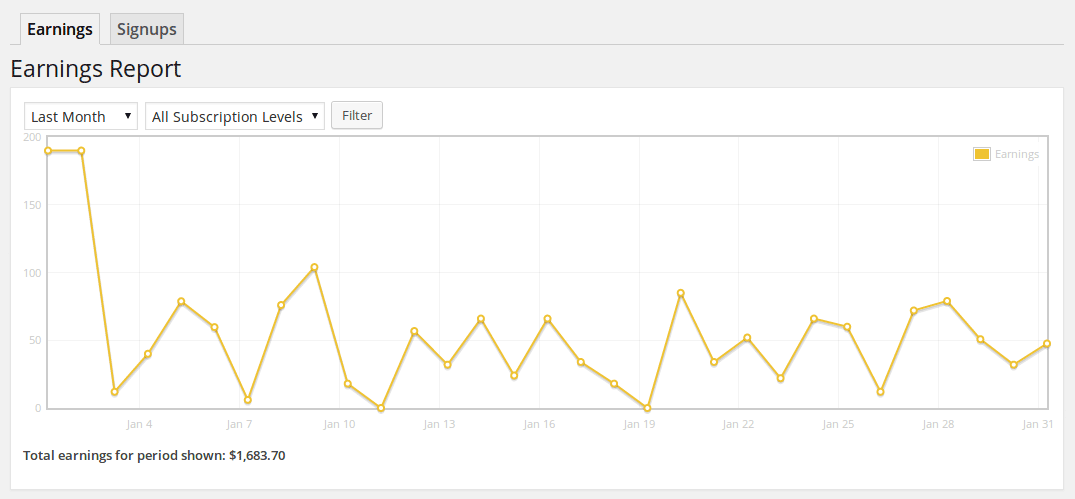Switch to the Signups tab
The width and height of the screenshot is (1075, 499).
point(147,29)
